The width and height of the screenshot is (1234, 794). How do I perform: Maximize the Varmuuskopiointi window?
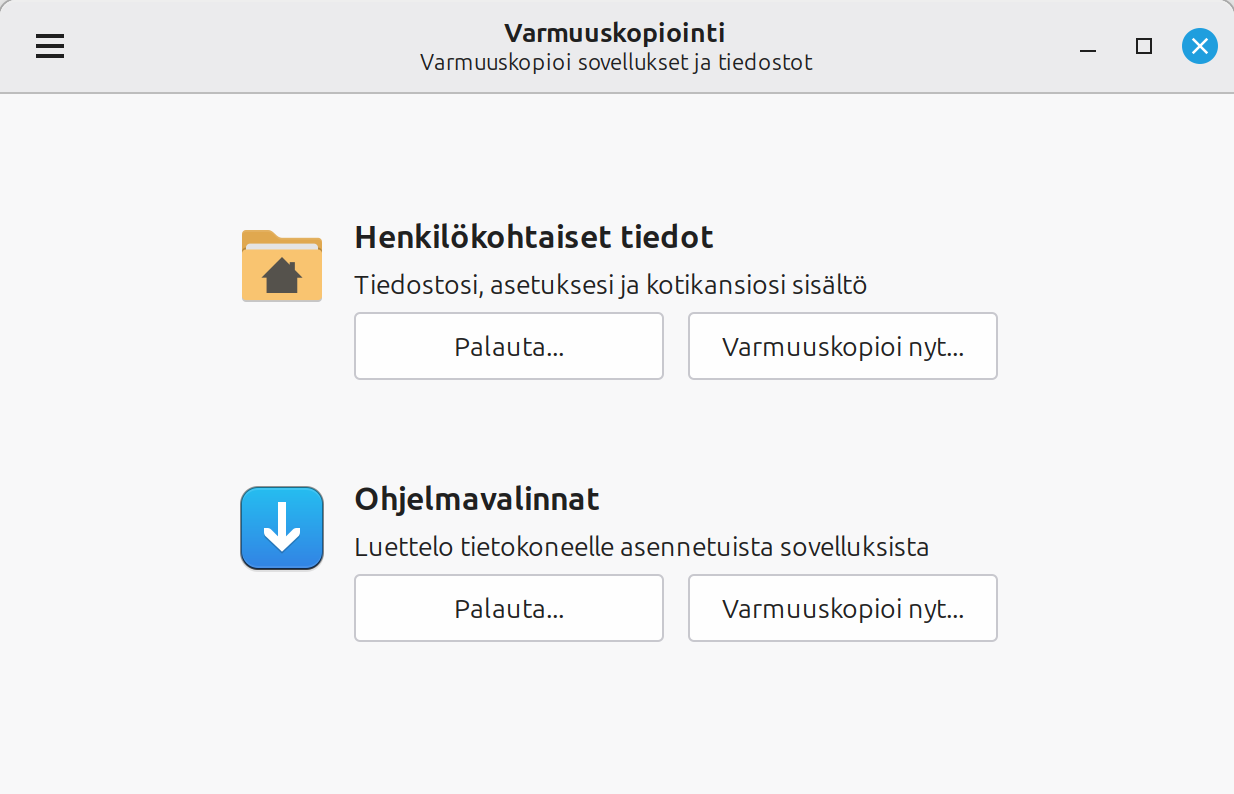pos(1144,46)
